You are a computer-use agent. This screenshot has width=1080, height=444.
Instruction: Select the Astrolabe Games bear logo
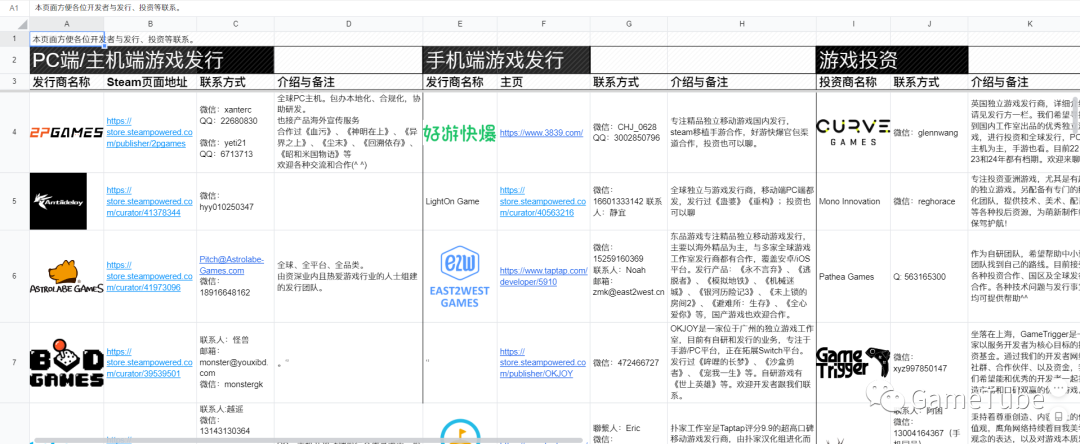pos(67,277)
